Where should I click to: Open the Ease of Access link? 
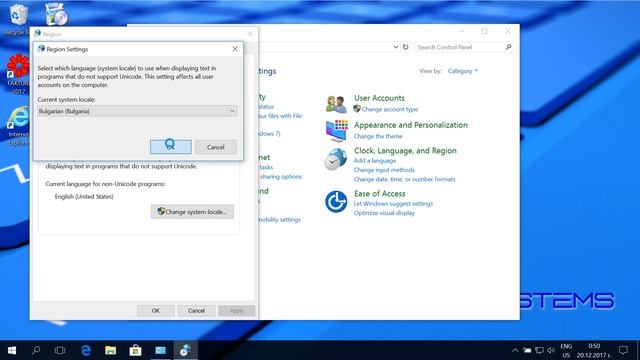point(380,194)
